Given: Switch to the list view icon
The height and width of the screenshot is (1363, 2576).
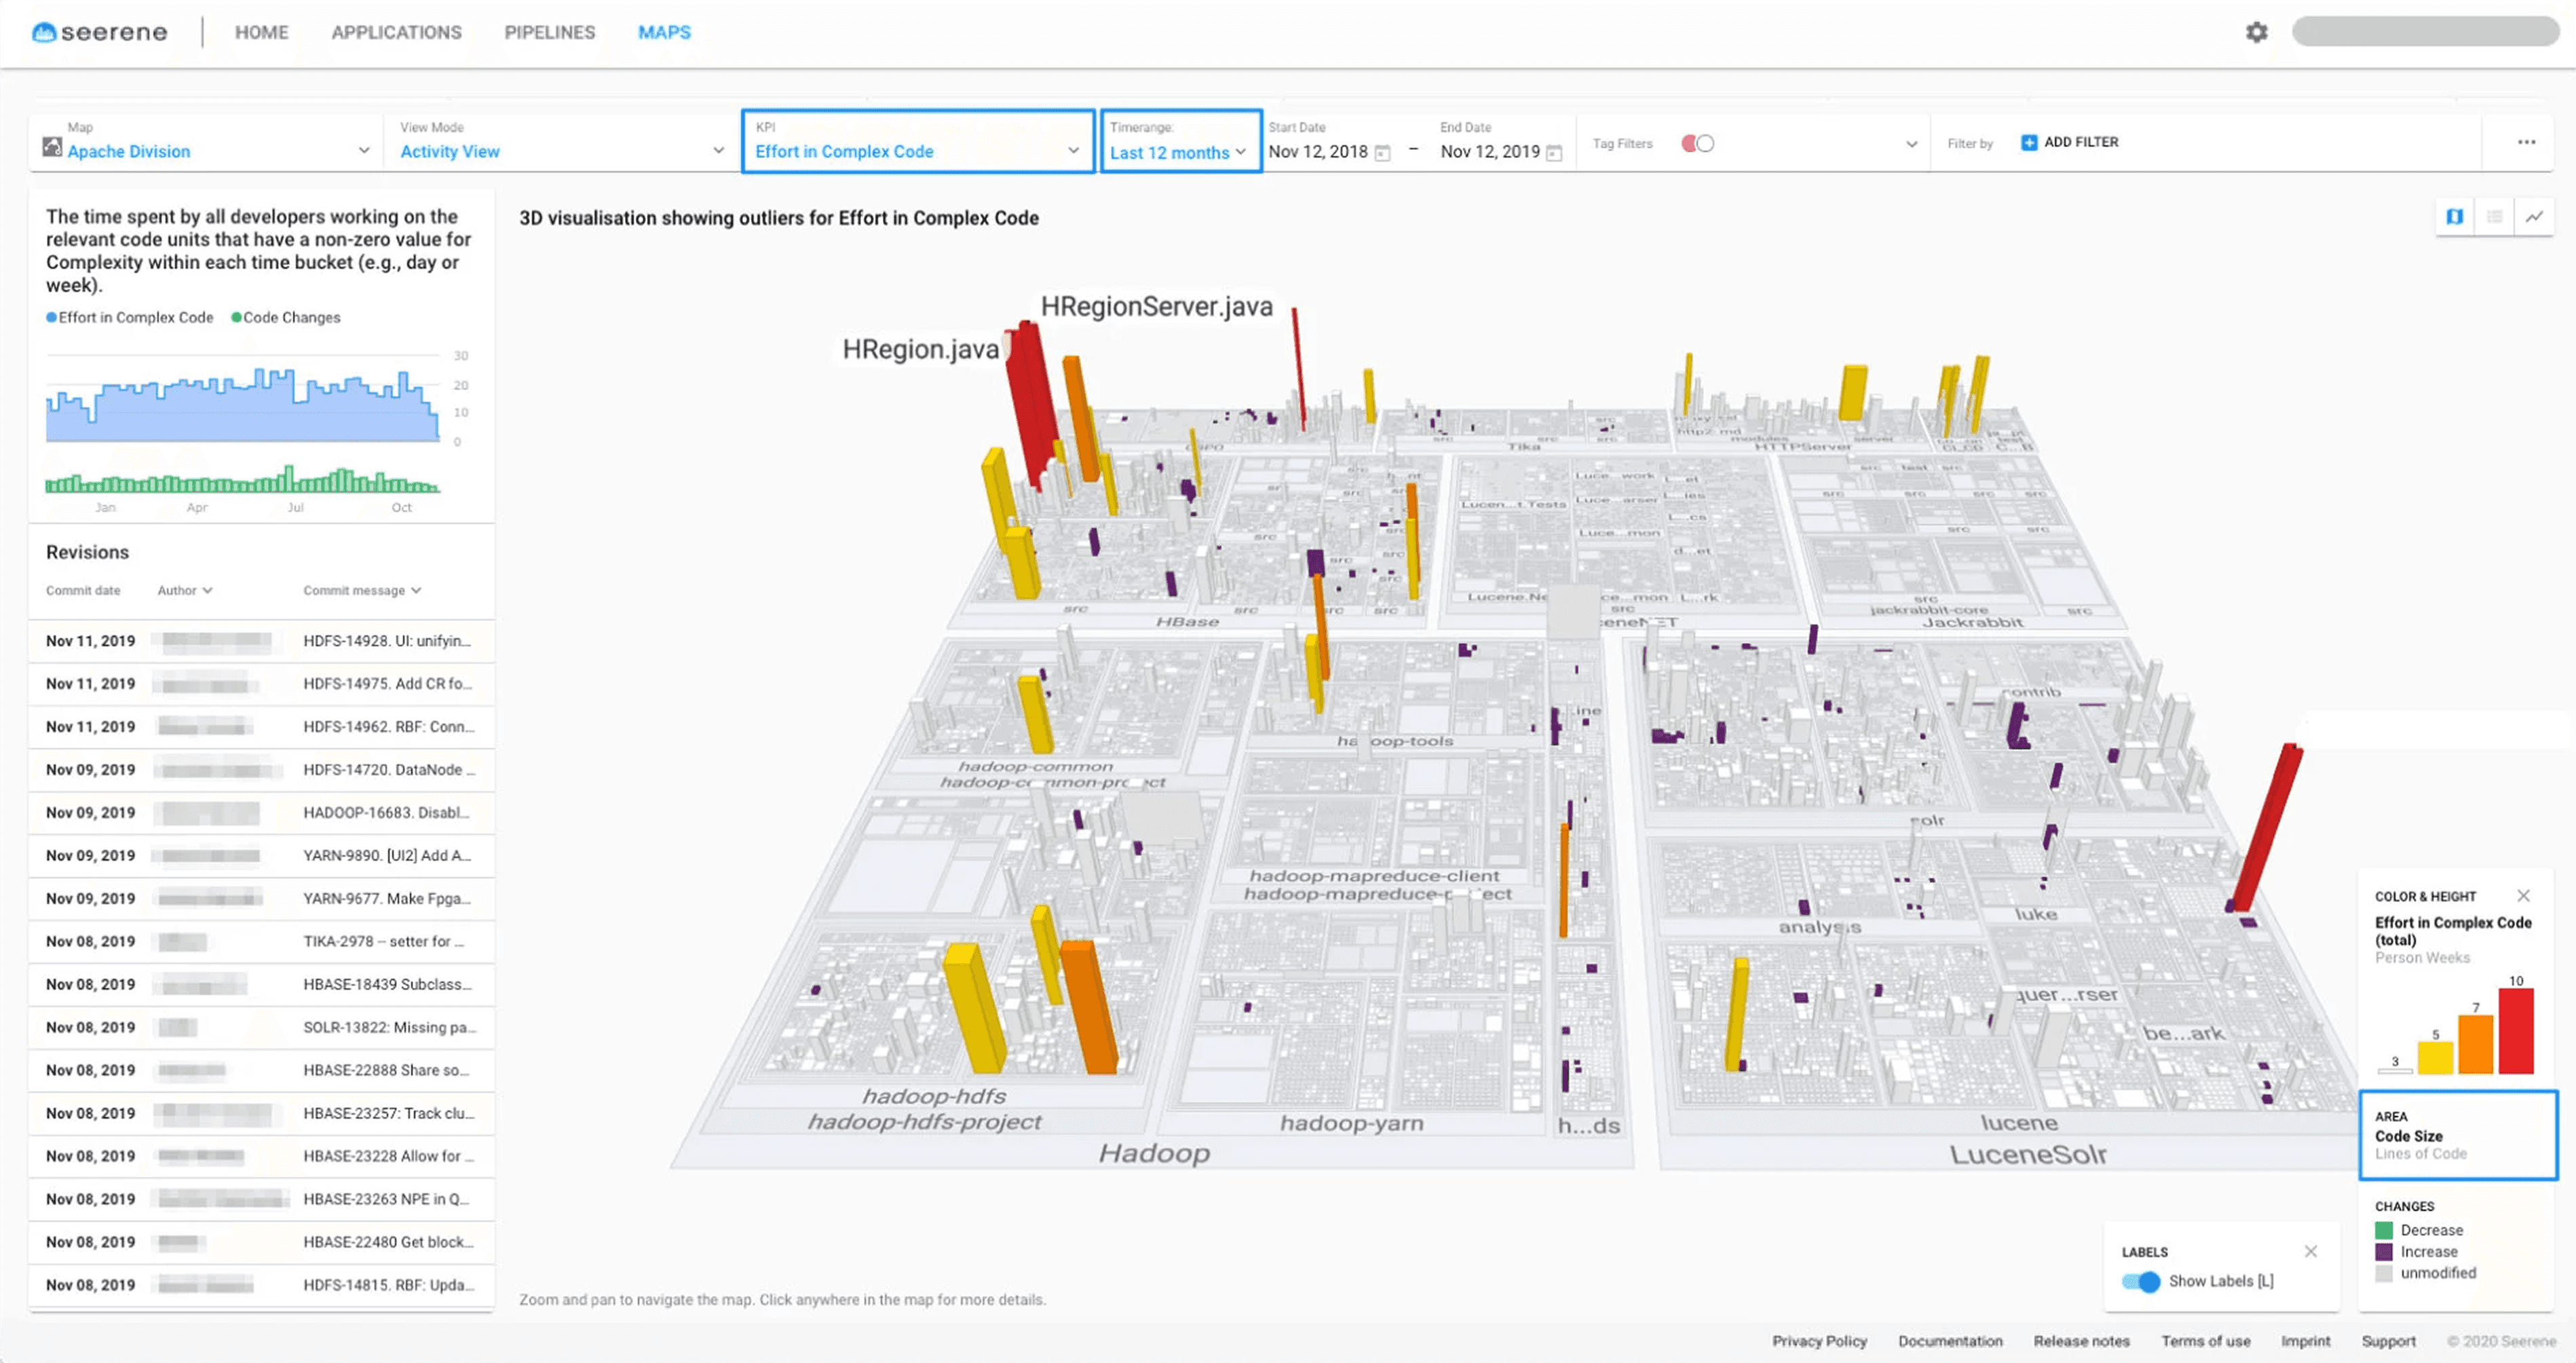Looking at the screenshot, I should (x=2494, y=217).
